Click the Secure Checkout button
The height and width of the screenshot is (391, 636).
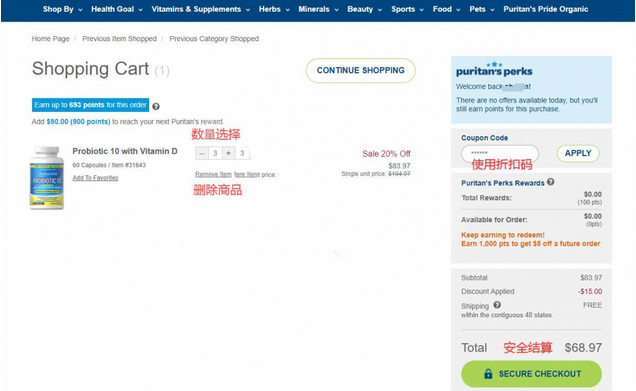click(x=531, y=374)
